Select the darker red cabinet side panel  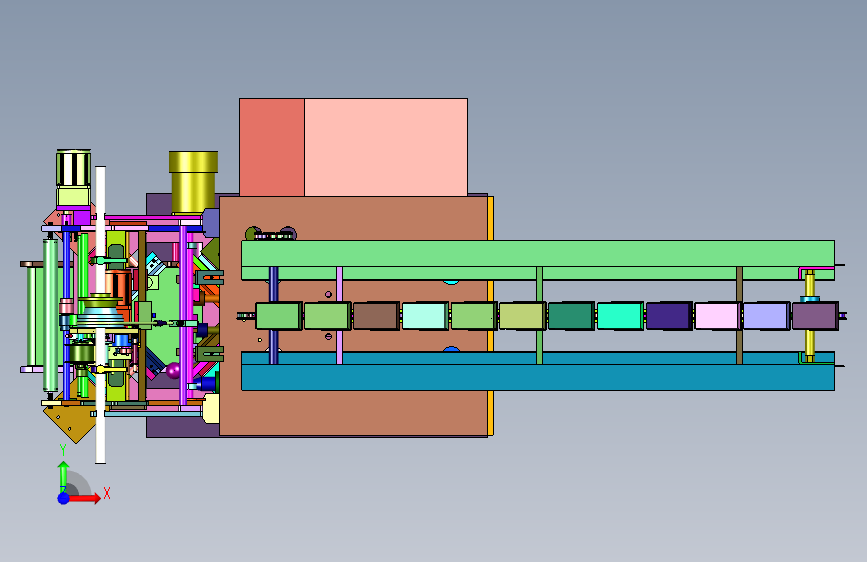pyautogui.click(x=272, y=147)
